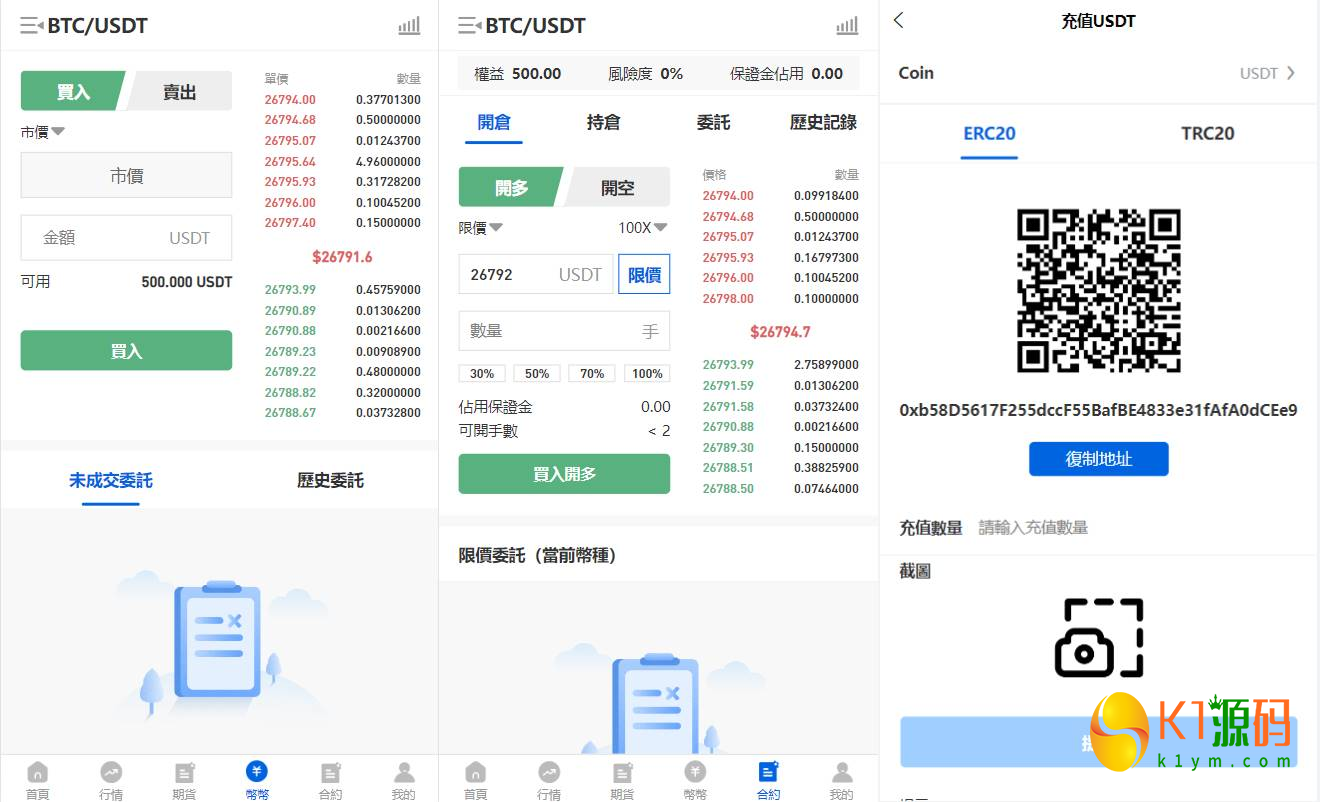Open the menu icon on the spot trading screen
The height and width of the screenshot is (802, 1320).
click(32, 26)
